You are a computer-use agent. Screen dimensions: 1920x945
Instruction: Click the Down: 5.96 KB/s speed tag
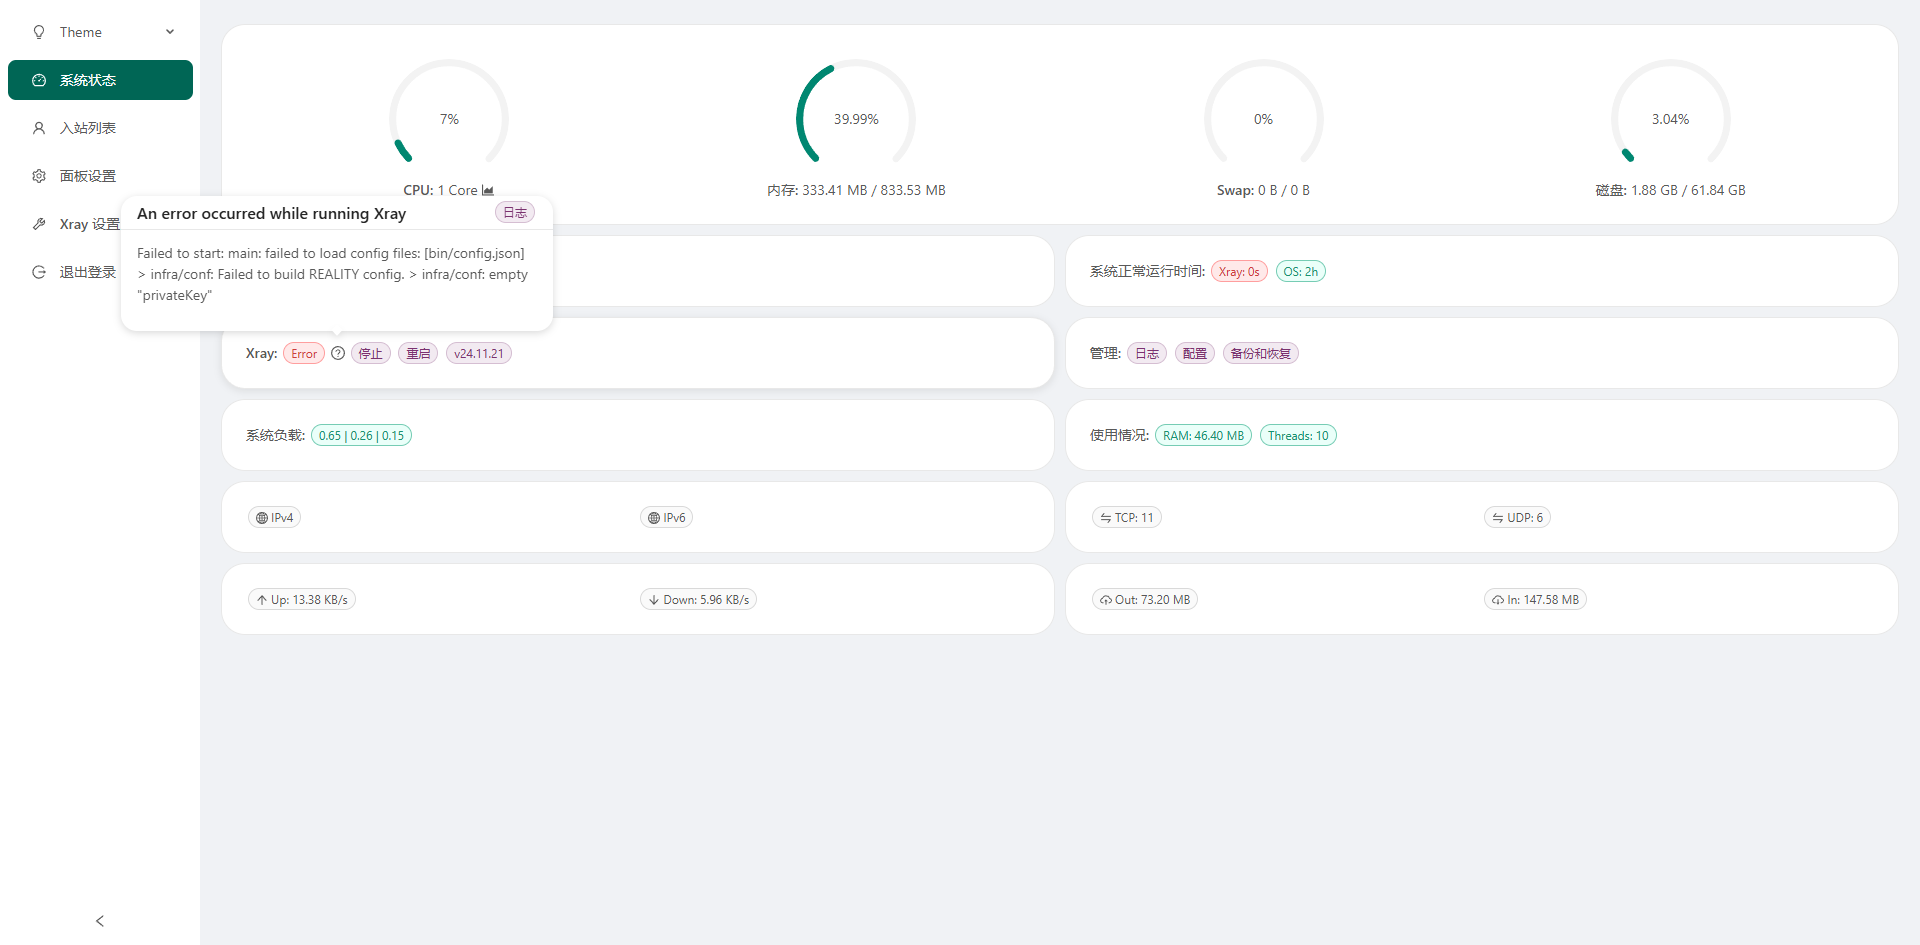(x=698, y=599)
